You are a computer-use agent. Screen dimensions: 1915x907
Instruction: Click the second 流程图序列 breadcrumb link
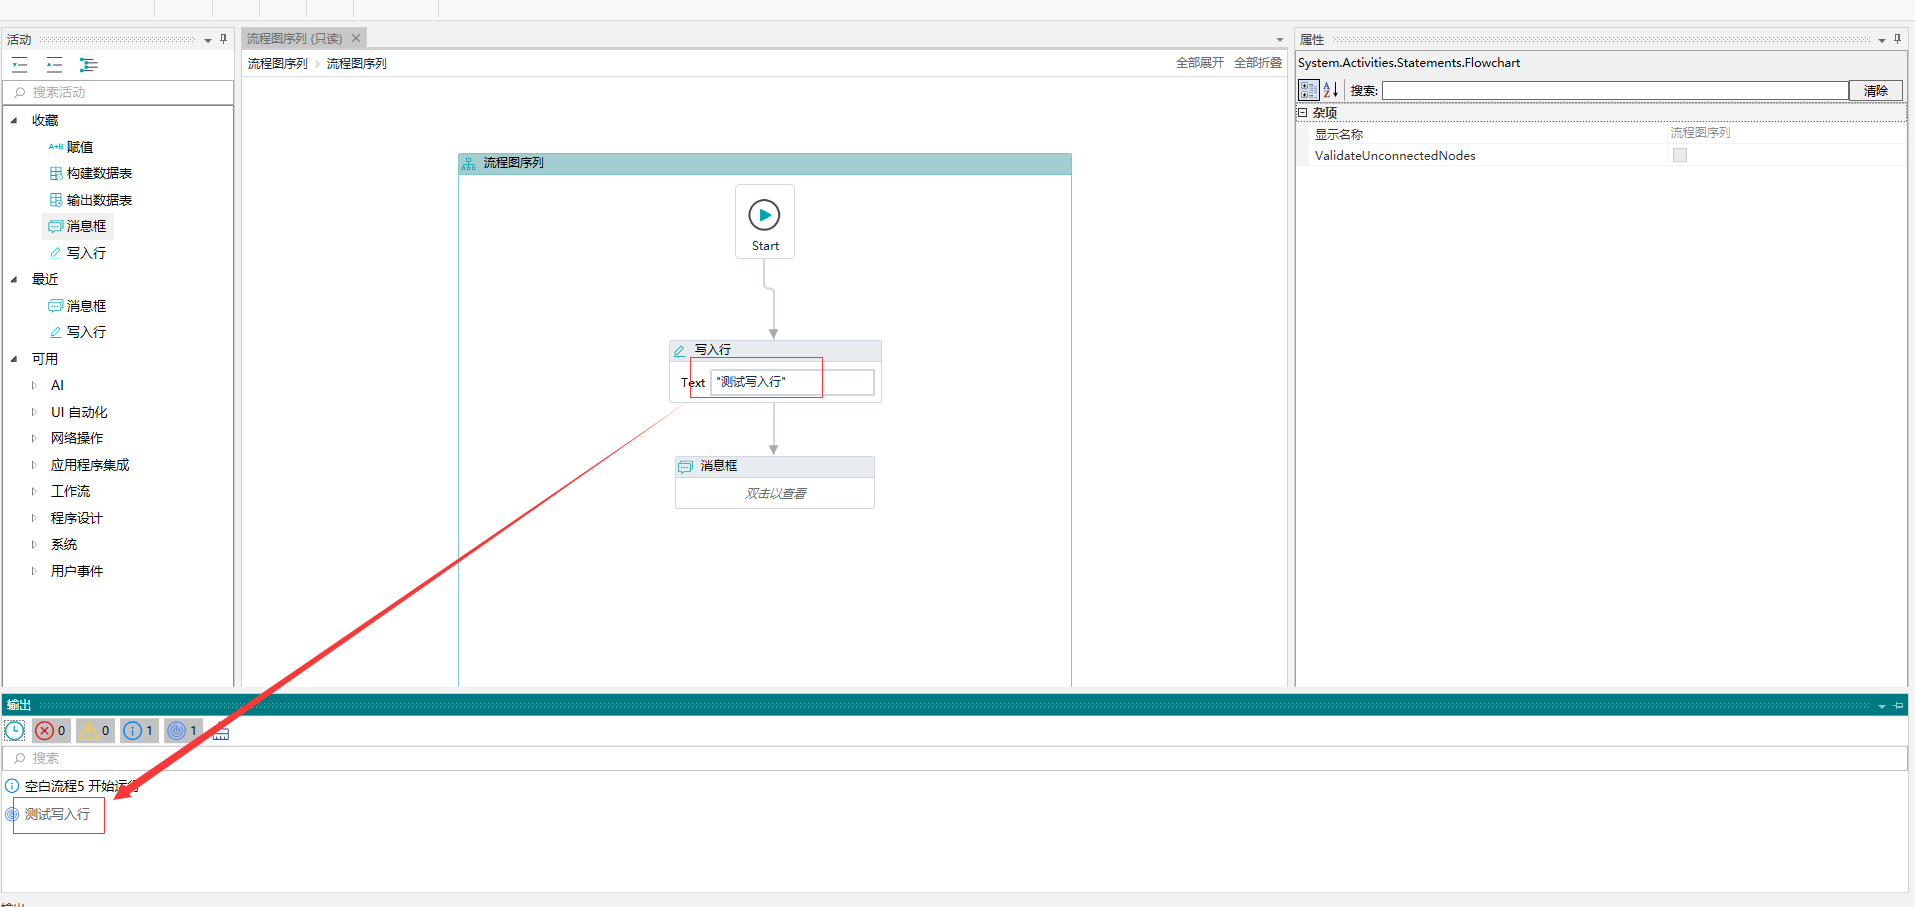[357, 63]
